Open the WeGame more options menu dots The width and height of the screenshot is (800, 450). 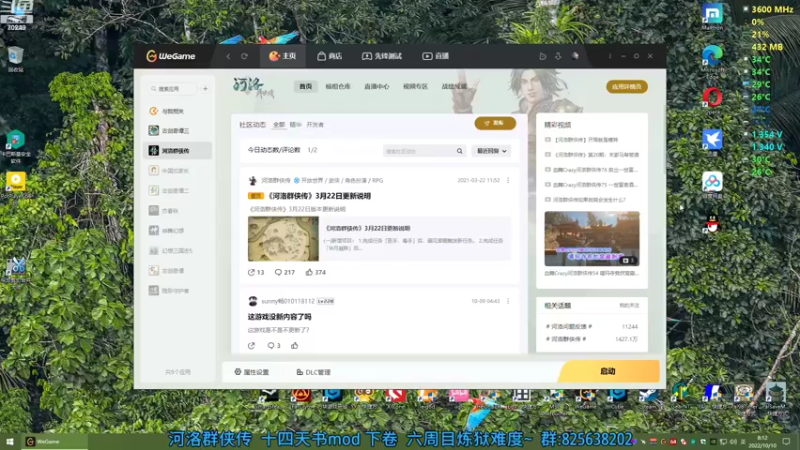[x=610, y=56]
